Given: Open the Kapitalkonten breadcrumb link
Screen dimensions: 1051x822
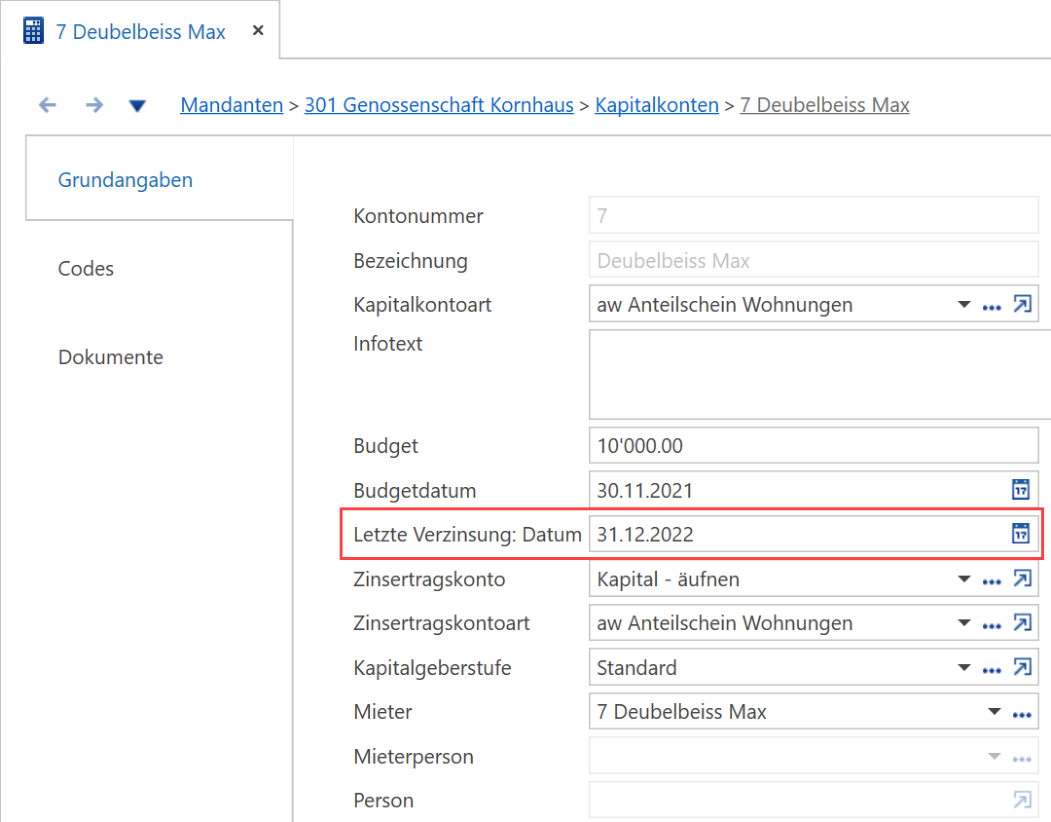Looking at the screenshot, I should click(x=657, y=105).
